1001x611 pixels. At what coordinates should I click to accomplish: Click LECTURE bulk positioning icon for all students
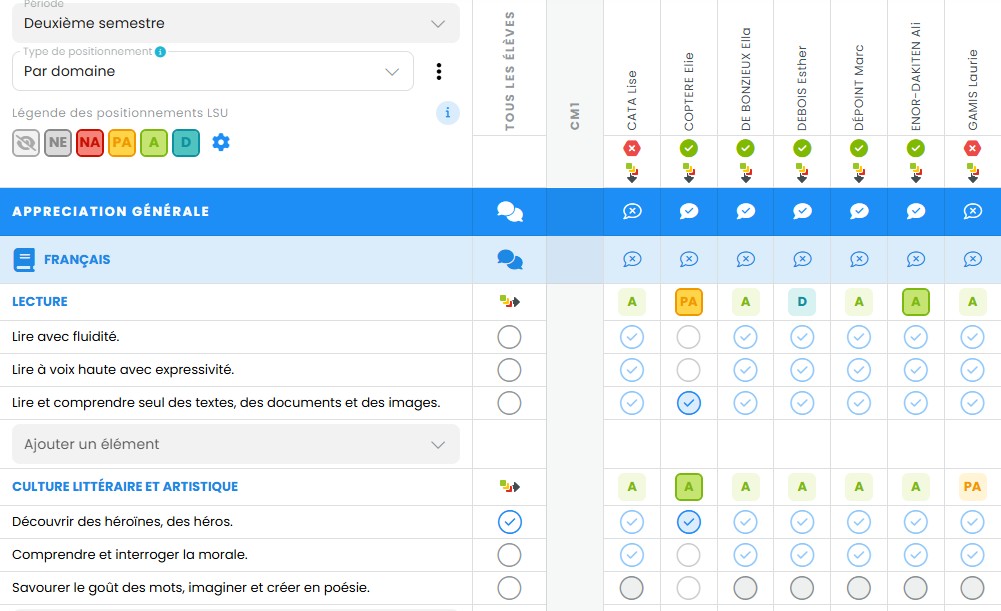pos(509,301)
